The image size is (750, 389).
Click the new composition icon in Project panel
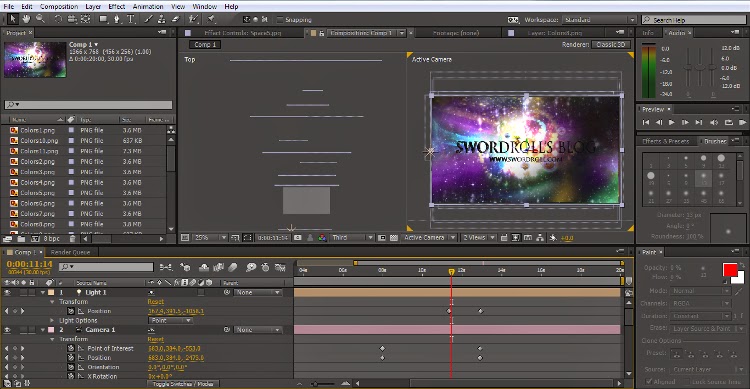[35, 238]
